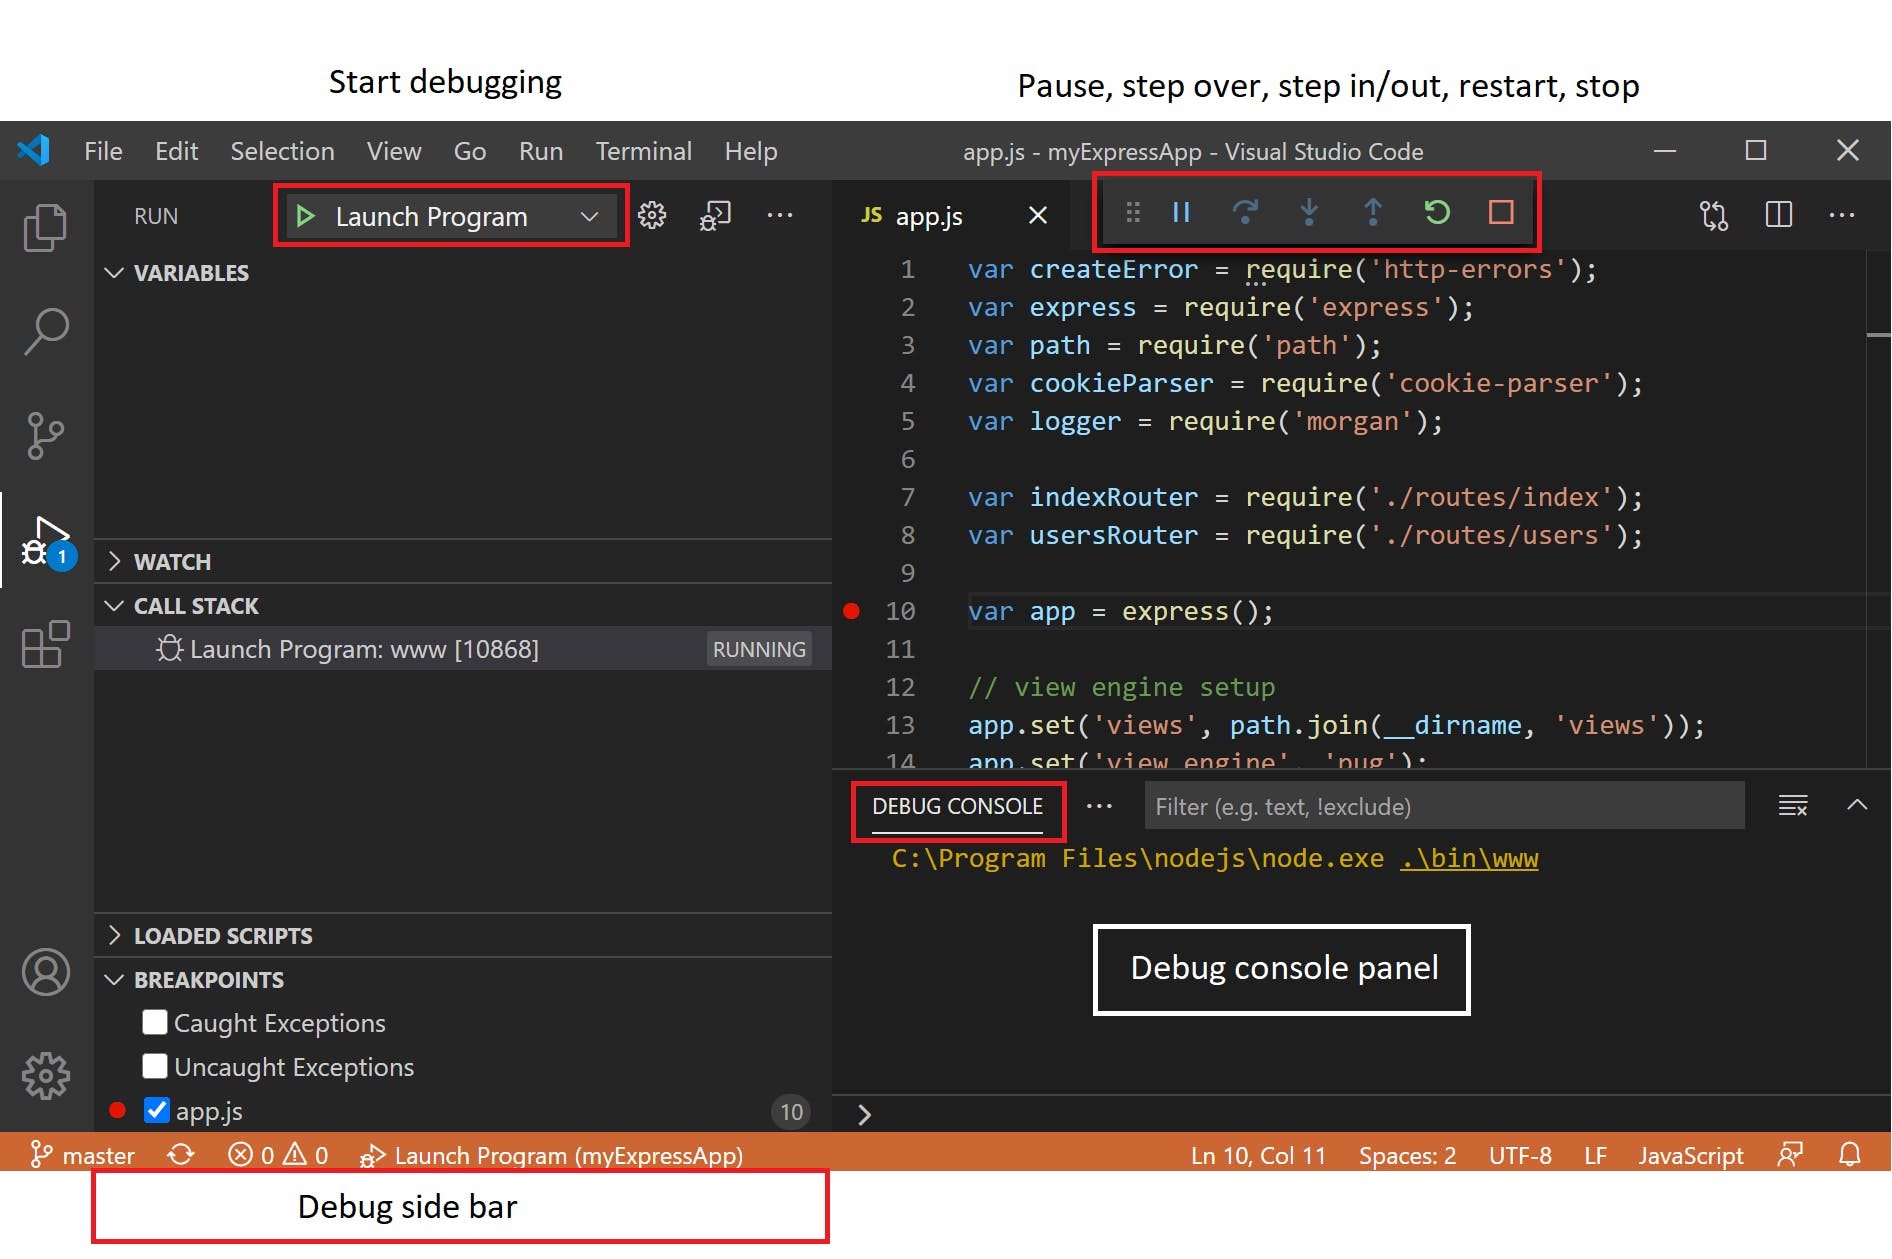Screen dimensions: 1892x1259
Task: Open the Launch Program configuration dropdown
Action: 589,216
